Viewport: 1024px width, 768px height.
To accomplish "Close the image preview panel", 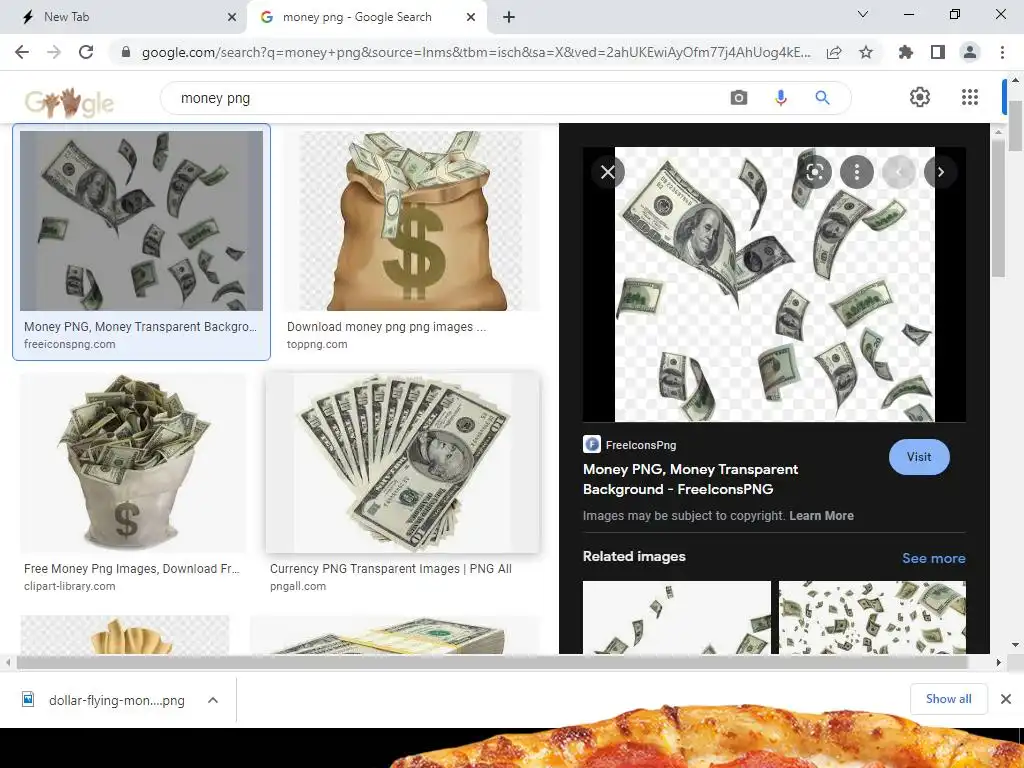I will point(608,172).
